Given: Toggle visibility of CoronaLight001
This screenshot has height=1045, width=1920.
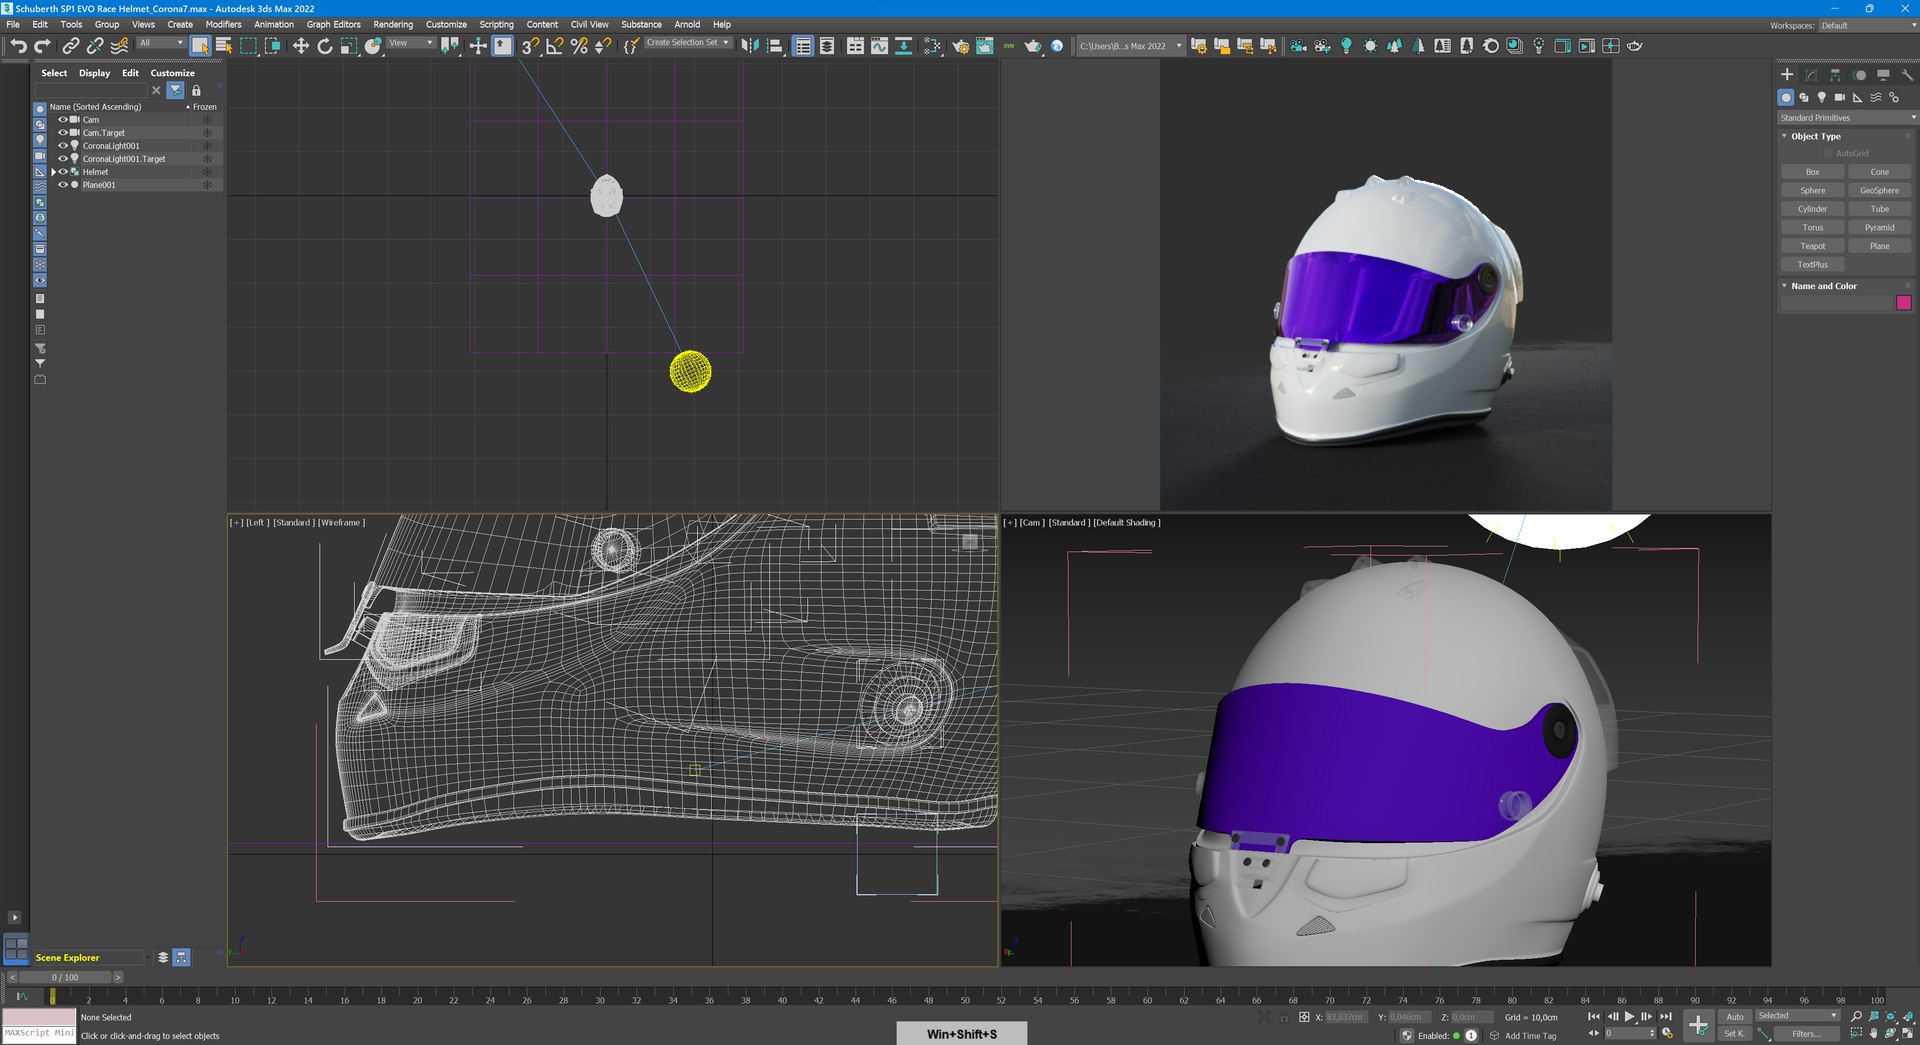Looking at the screenshot, I should pyautogui.click(x=63, y=146).
